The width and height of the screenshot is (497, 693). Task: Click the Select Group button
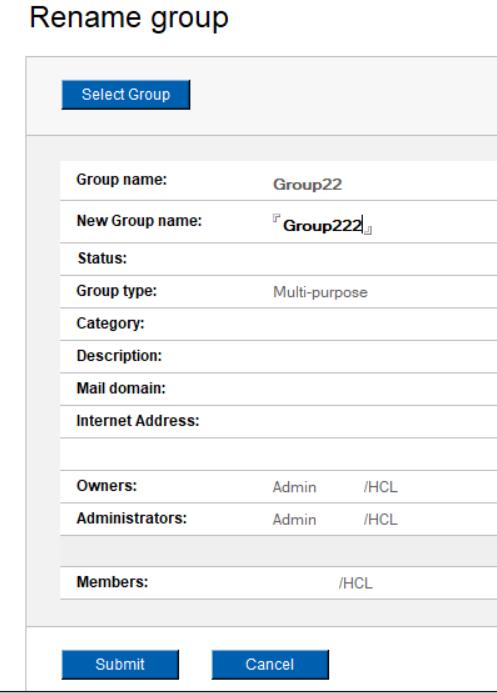[126, 95]
